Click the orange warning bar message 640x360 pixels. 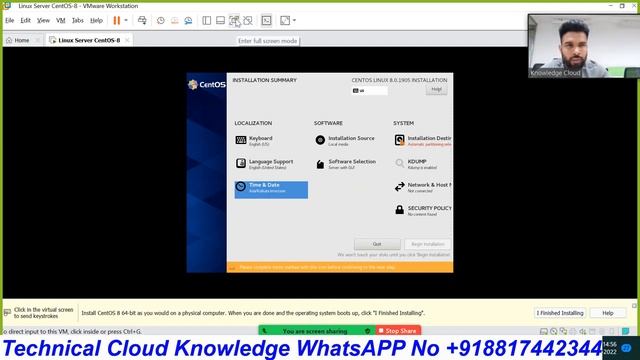coord(340,267)
